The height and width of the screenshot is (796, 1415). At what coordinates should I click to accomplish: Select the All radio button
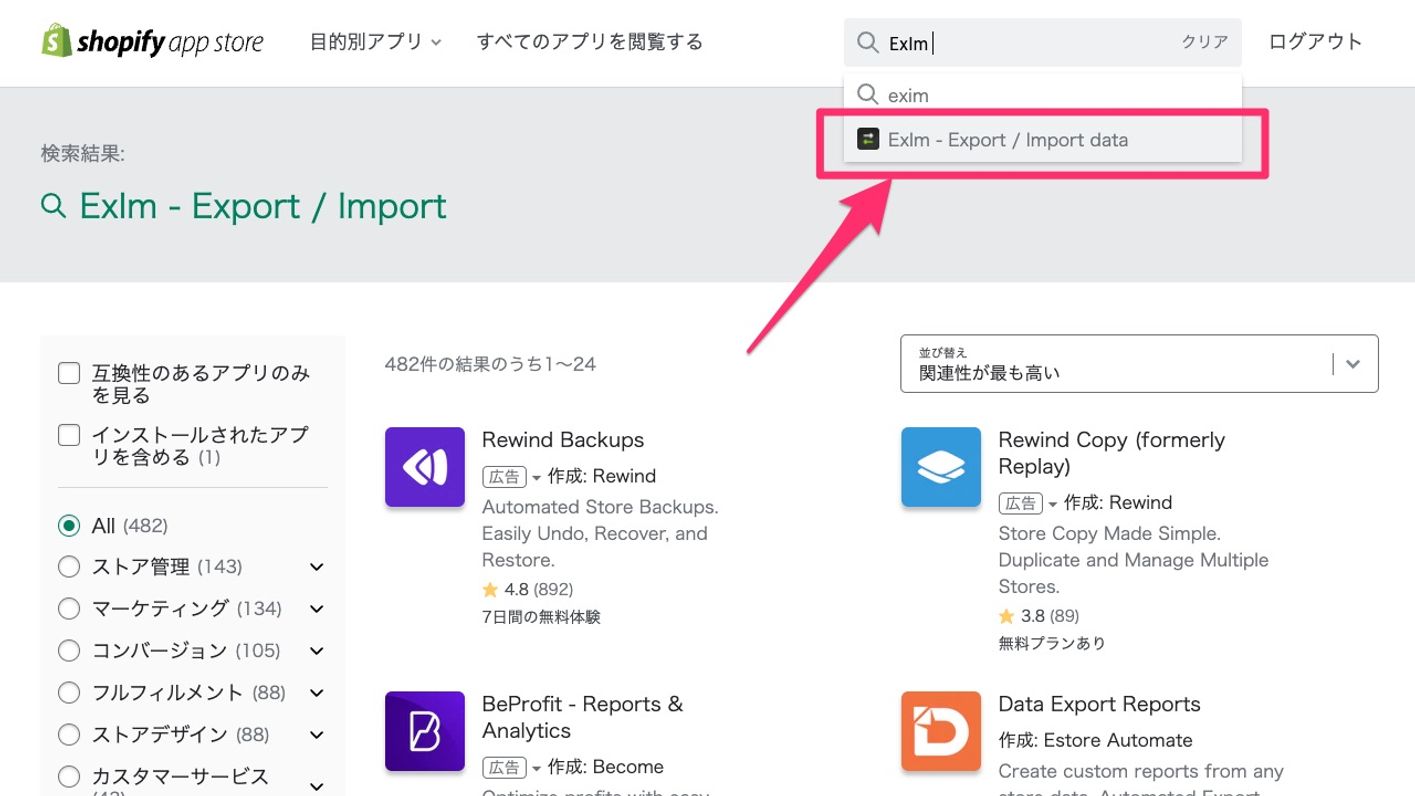coord(69,525)
